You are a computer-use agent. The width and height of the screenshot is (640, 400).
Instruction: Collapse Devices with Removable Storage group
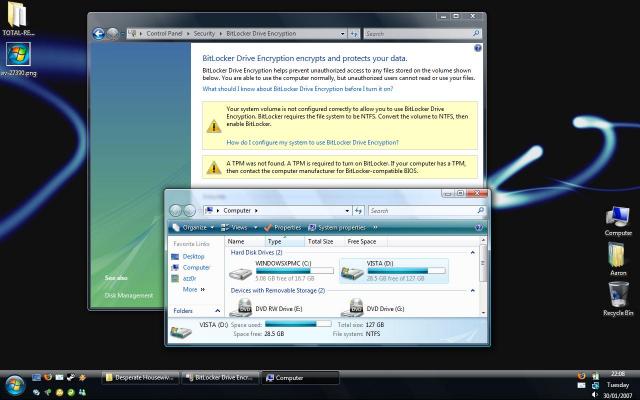click(x=473, y=291)
